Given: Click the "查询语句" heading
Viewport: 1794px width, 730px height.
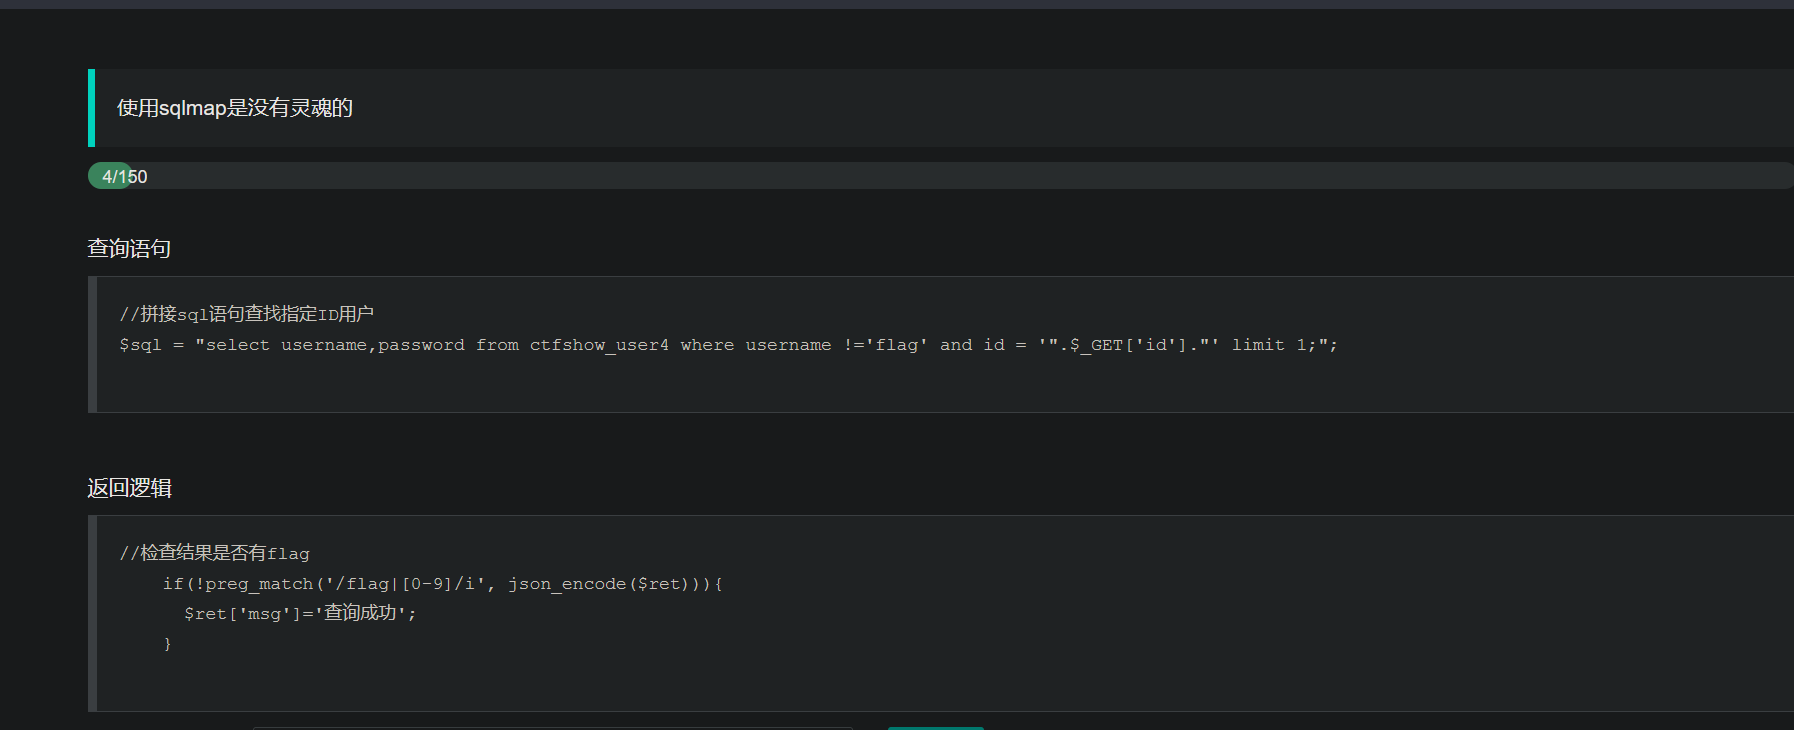Looking at the screenshot, I should coord(129,248).
